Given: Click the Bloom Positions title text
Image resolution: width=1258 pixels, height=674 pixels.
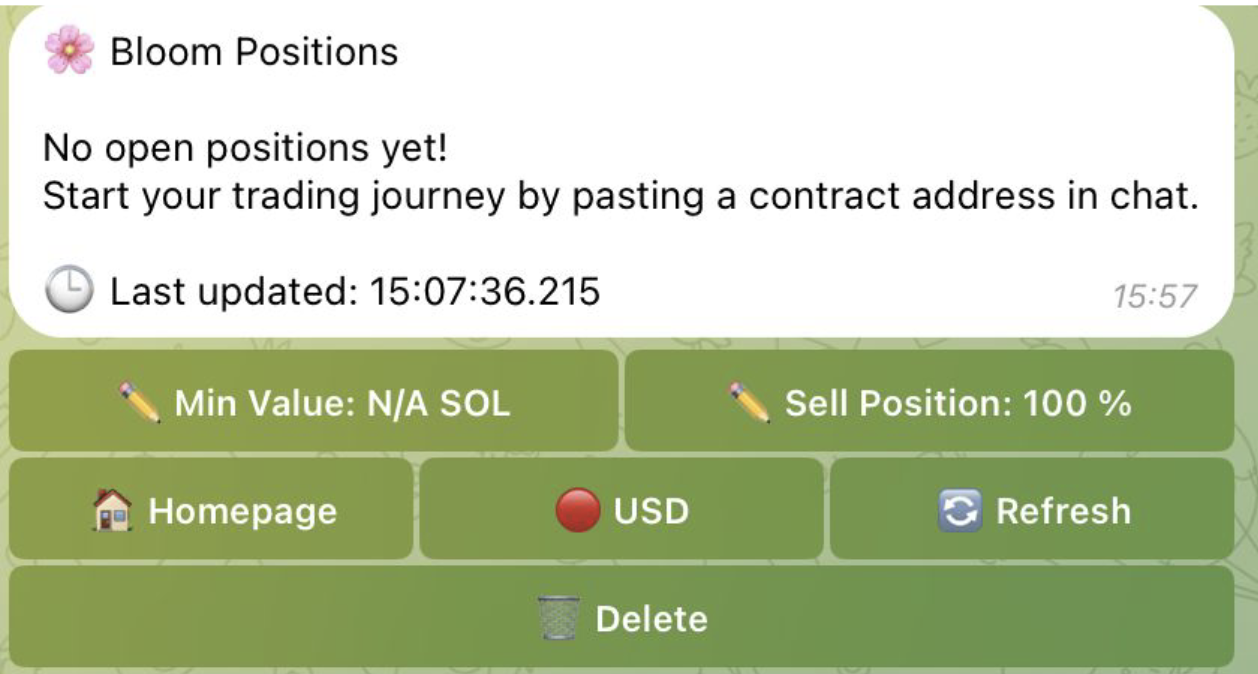Looking at the screenshot, I should (254, 51).
